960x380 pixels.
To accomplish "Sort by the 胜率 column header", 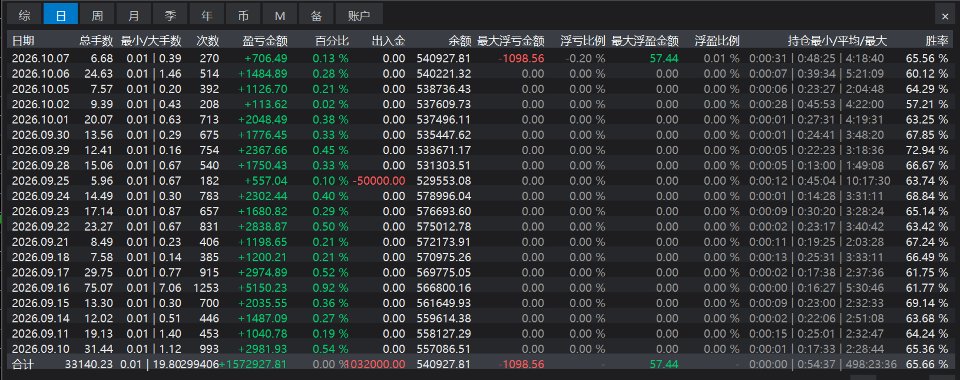I will 937,41.
